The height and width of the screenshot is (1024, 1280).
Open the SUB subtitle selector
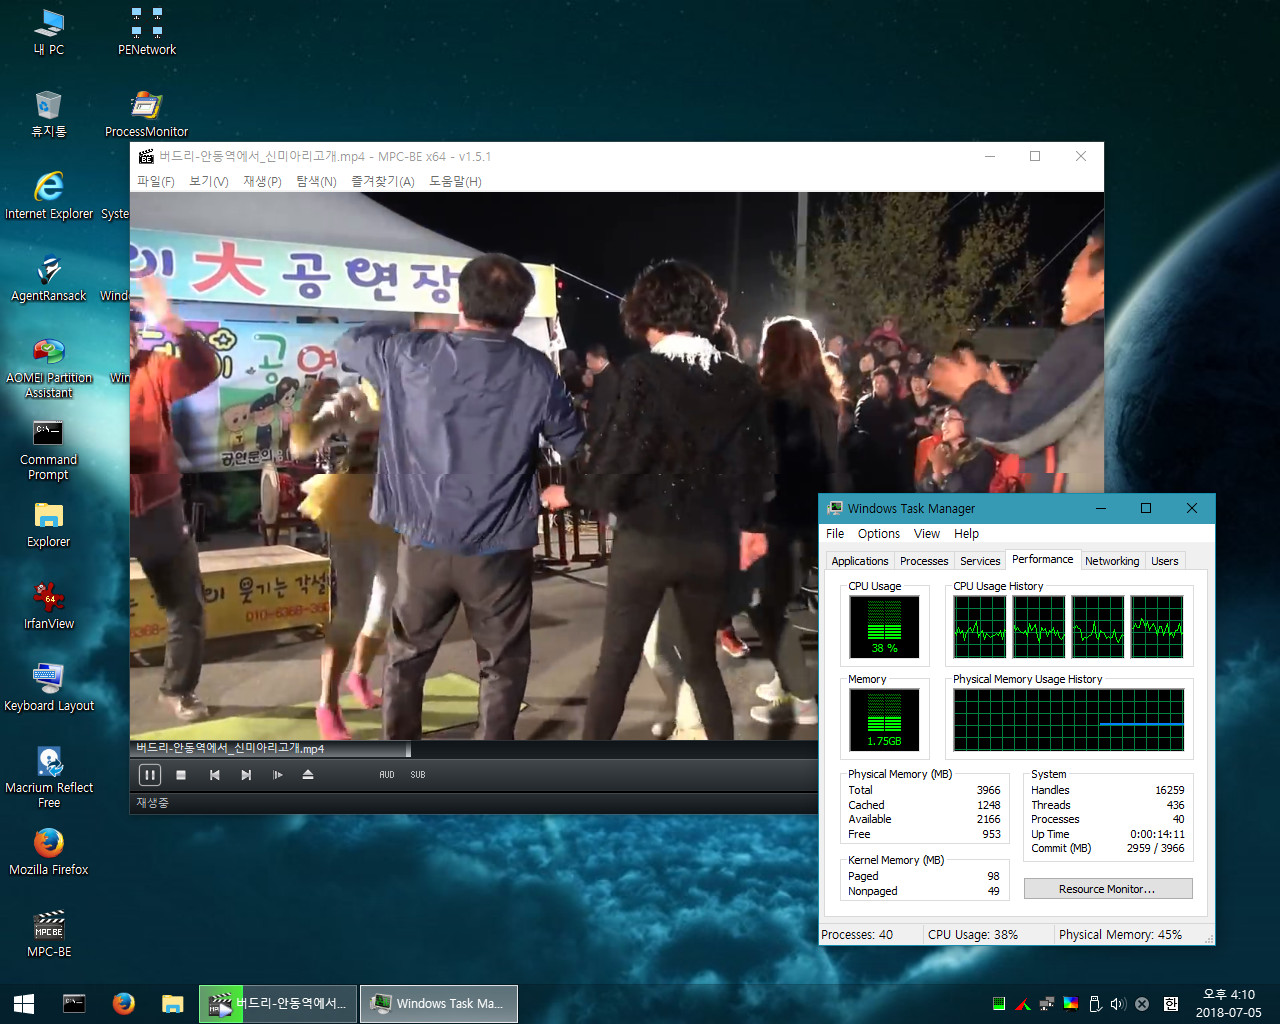[x=418, y=775]
